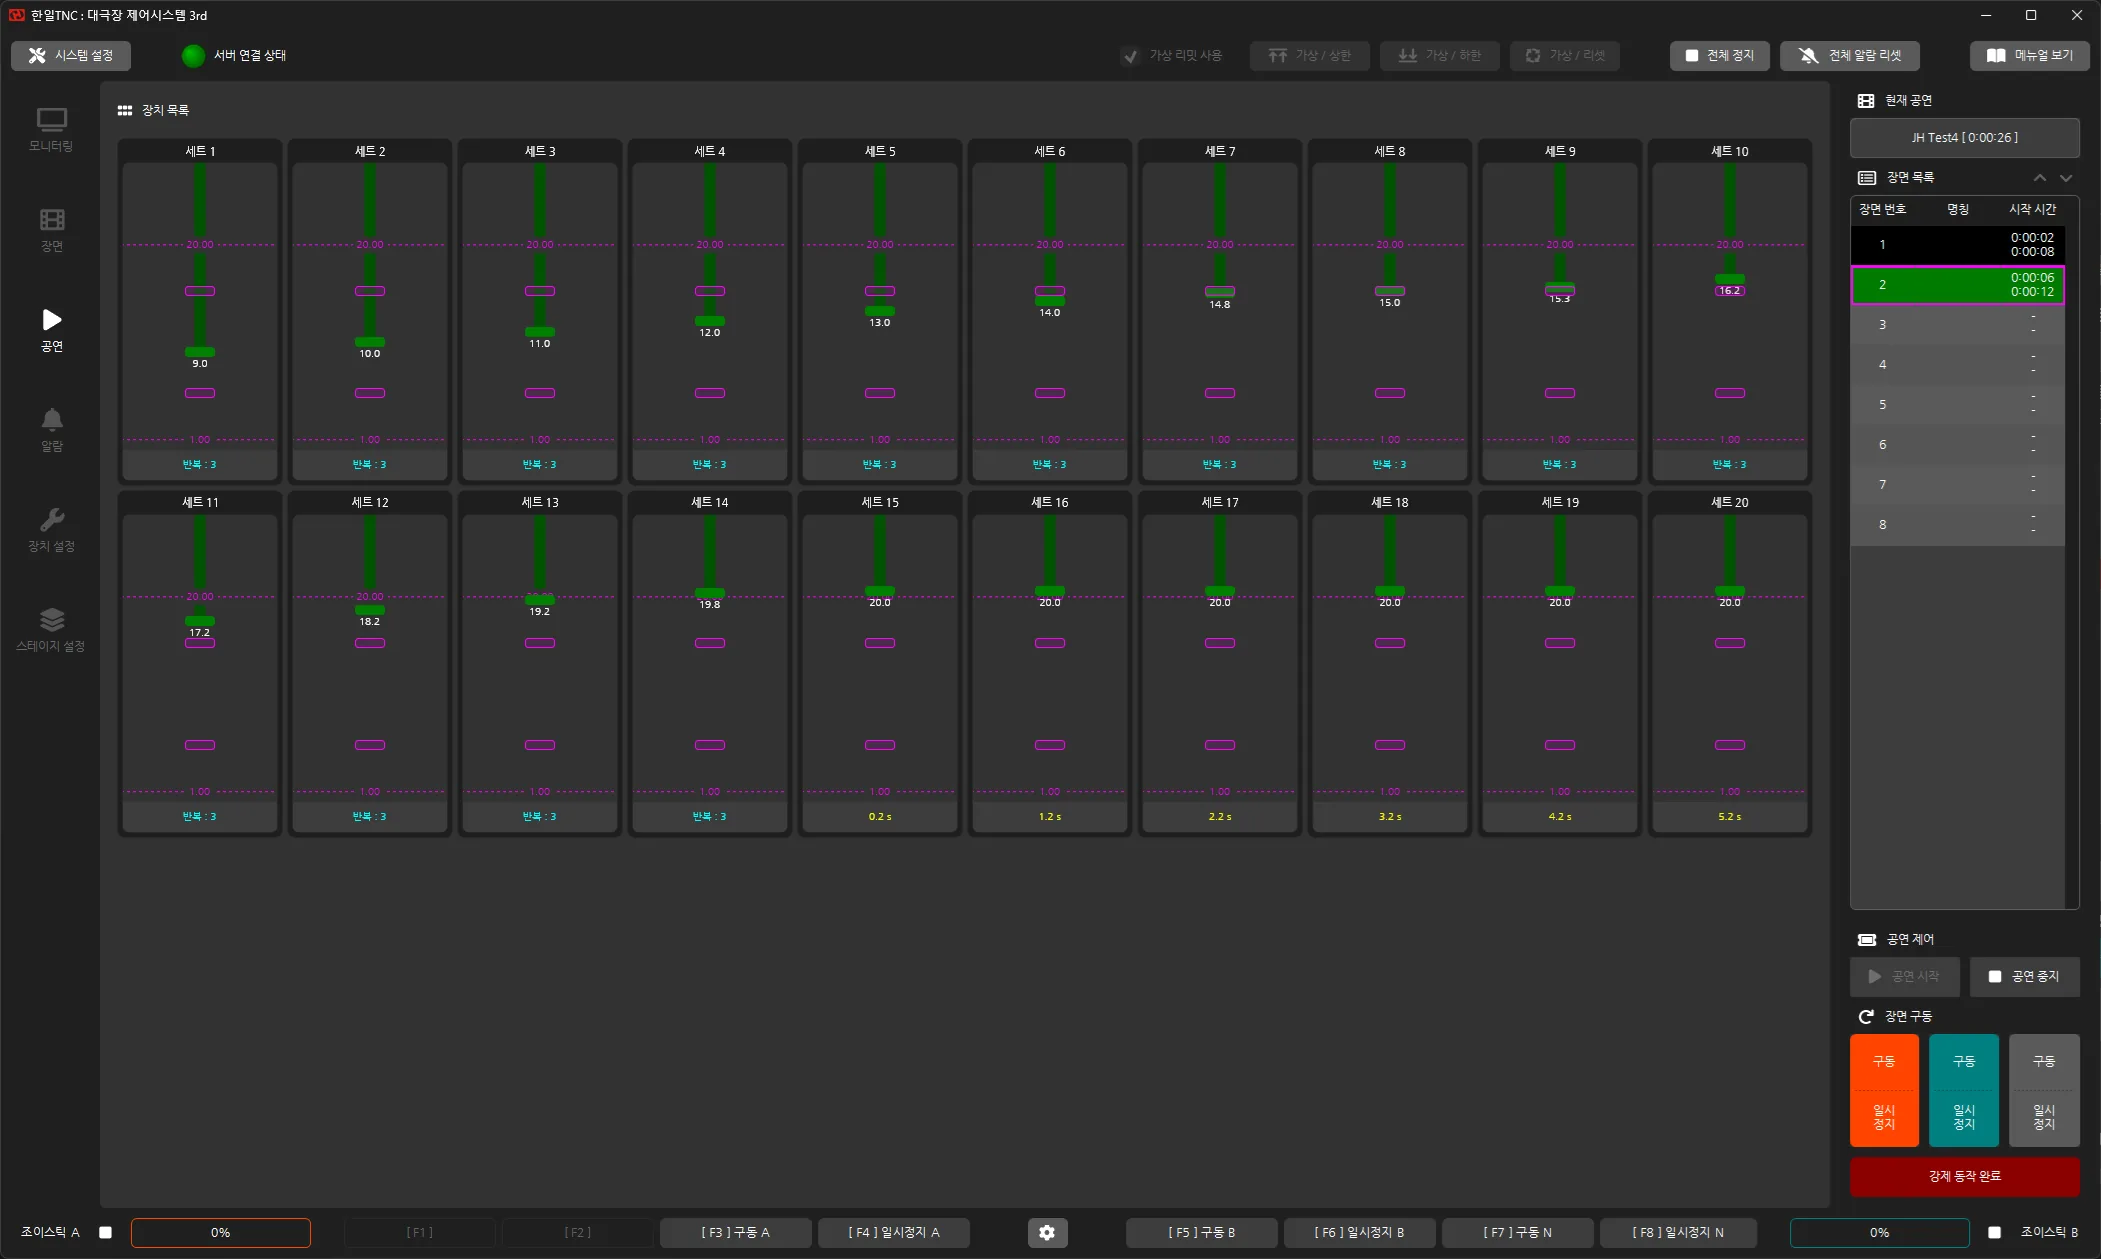Enable the 조이스틱 A checkbox
The height and width of the screenshot is (1259, 2101).
[x=105, y=1233]
